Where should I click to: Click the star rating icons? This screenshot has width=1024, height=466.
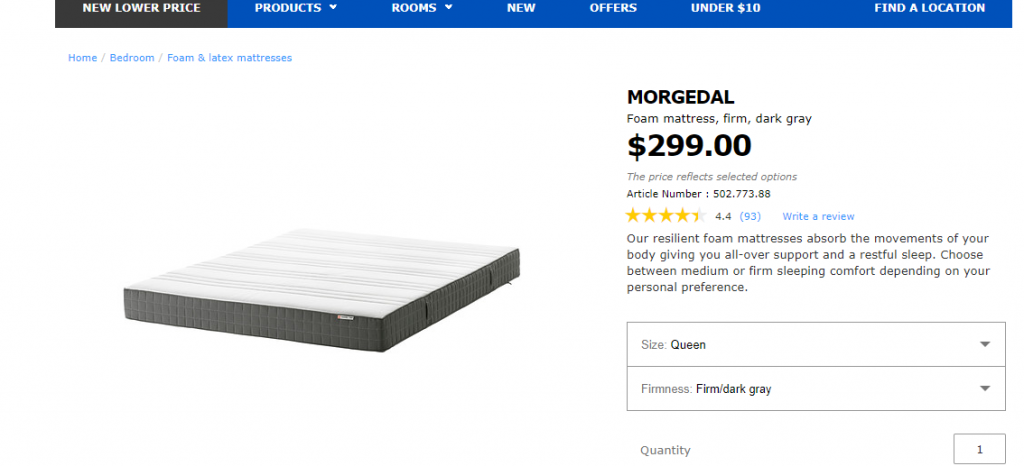[665, 216]
